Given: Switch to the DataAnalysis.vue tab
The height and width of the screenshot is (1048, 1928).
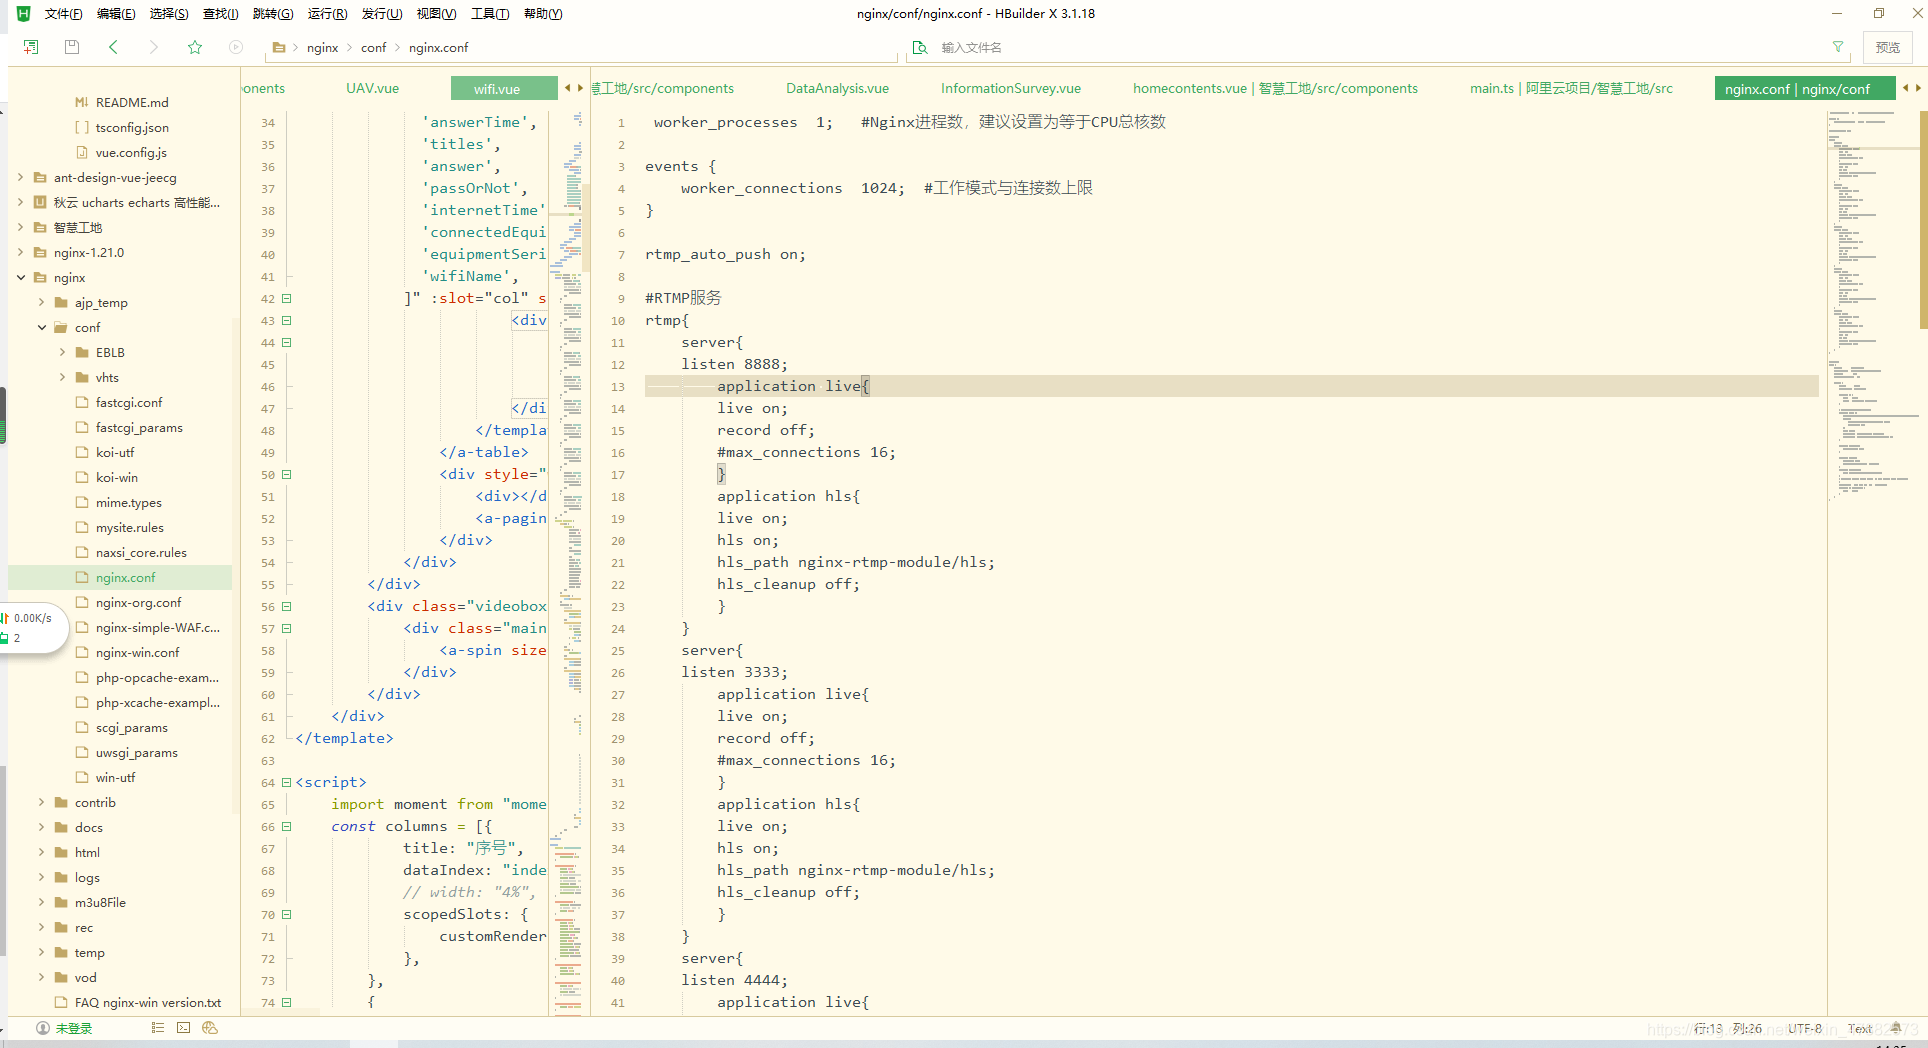Looking at the screenshot, I should coord(837,88).
